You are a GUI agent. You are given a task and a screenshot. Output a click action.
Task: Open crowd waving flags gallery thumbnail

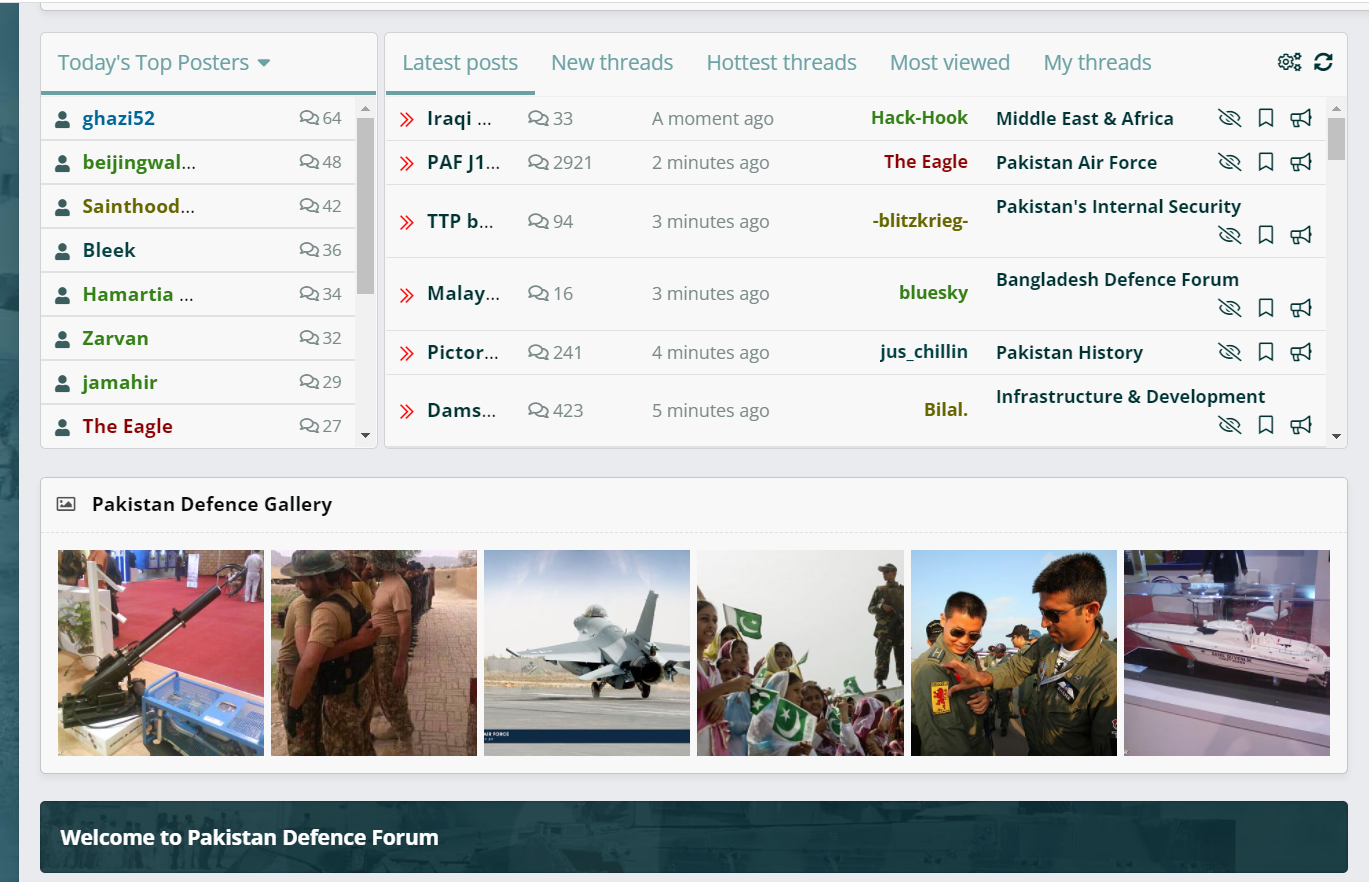tap(800, 653)
